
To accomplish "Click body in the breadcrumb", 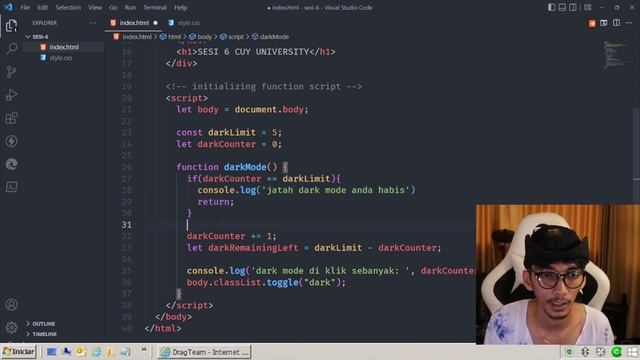I will pos(200,37).
